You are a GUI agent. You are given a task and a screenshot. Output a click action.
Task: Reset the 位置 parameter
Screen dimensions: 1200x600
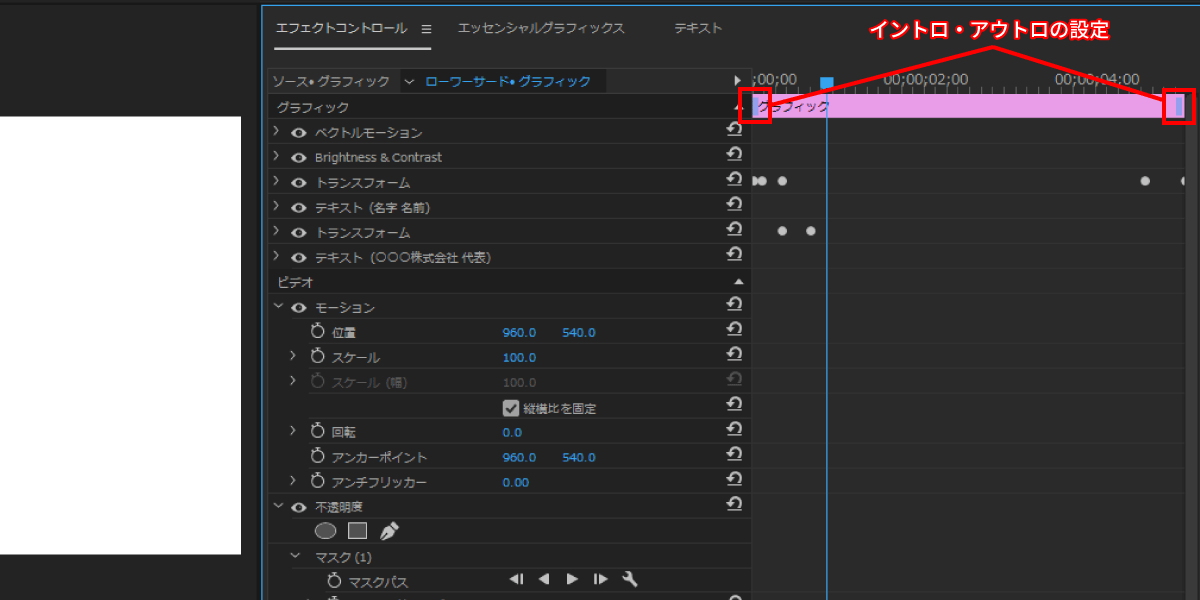734,330
